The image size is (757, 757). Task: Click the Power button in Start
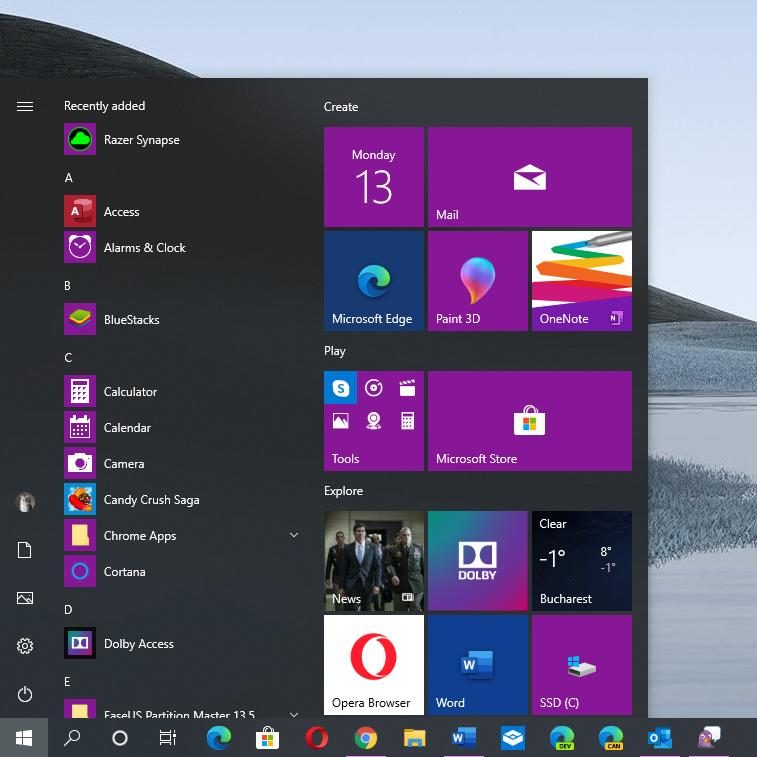coord(25,694)
